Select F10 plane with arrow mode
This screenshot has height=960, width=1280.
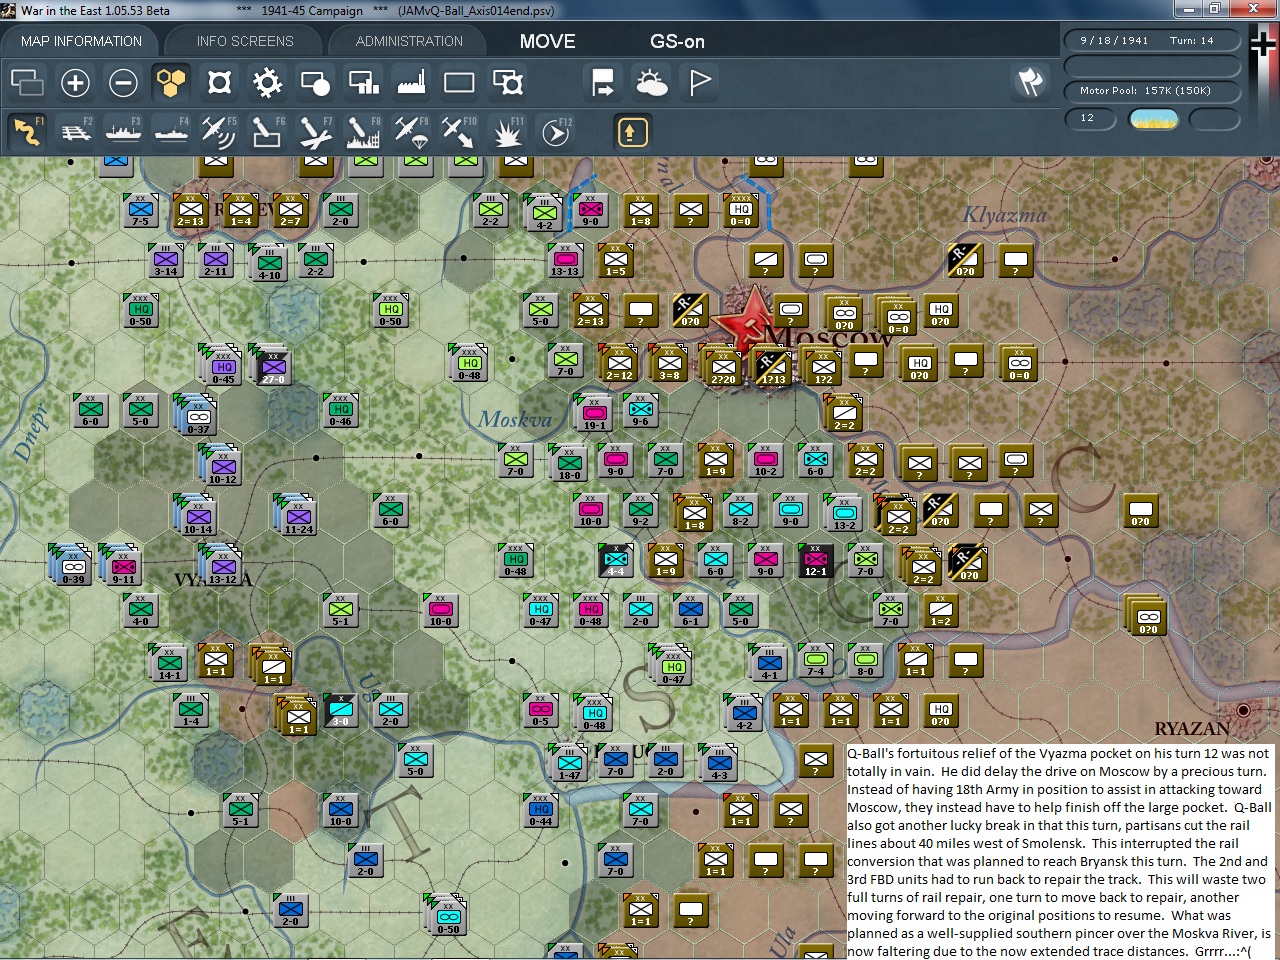click(459, 131)
